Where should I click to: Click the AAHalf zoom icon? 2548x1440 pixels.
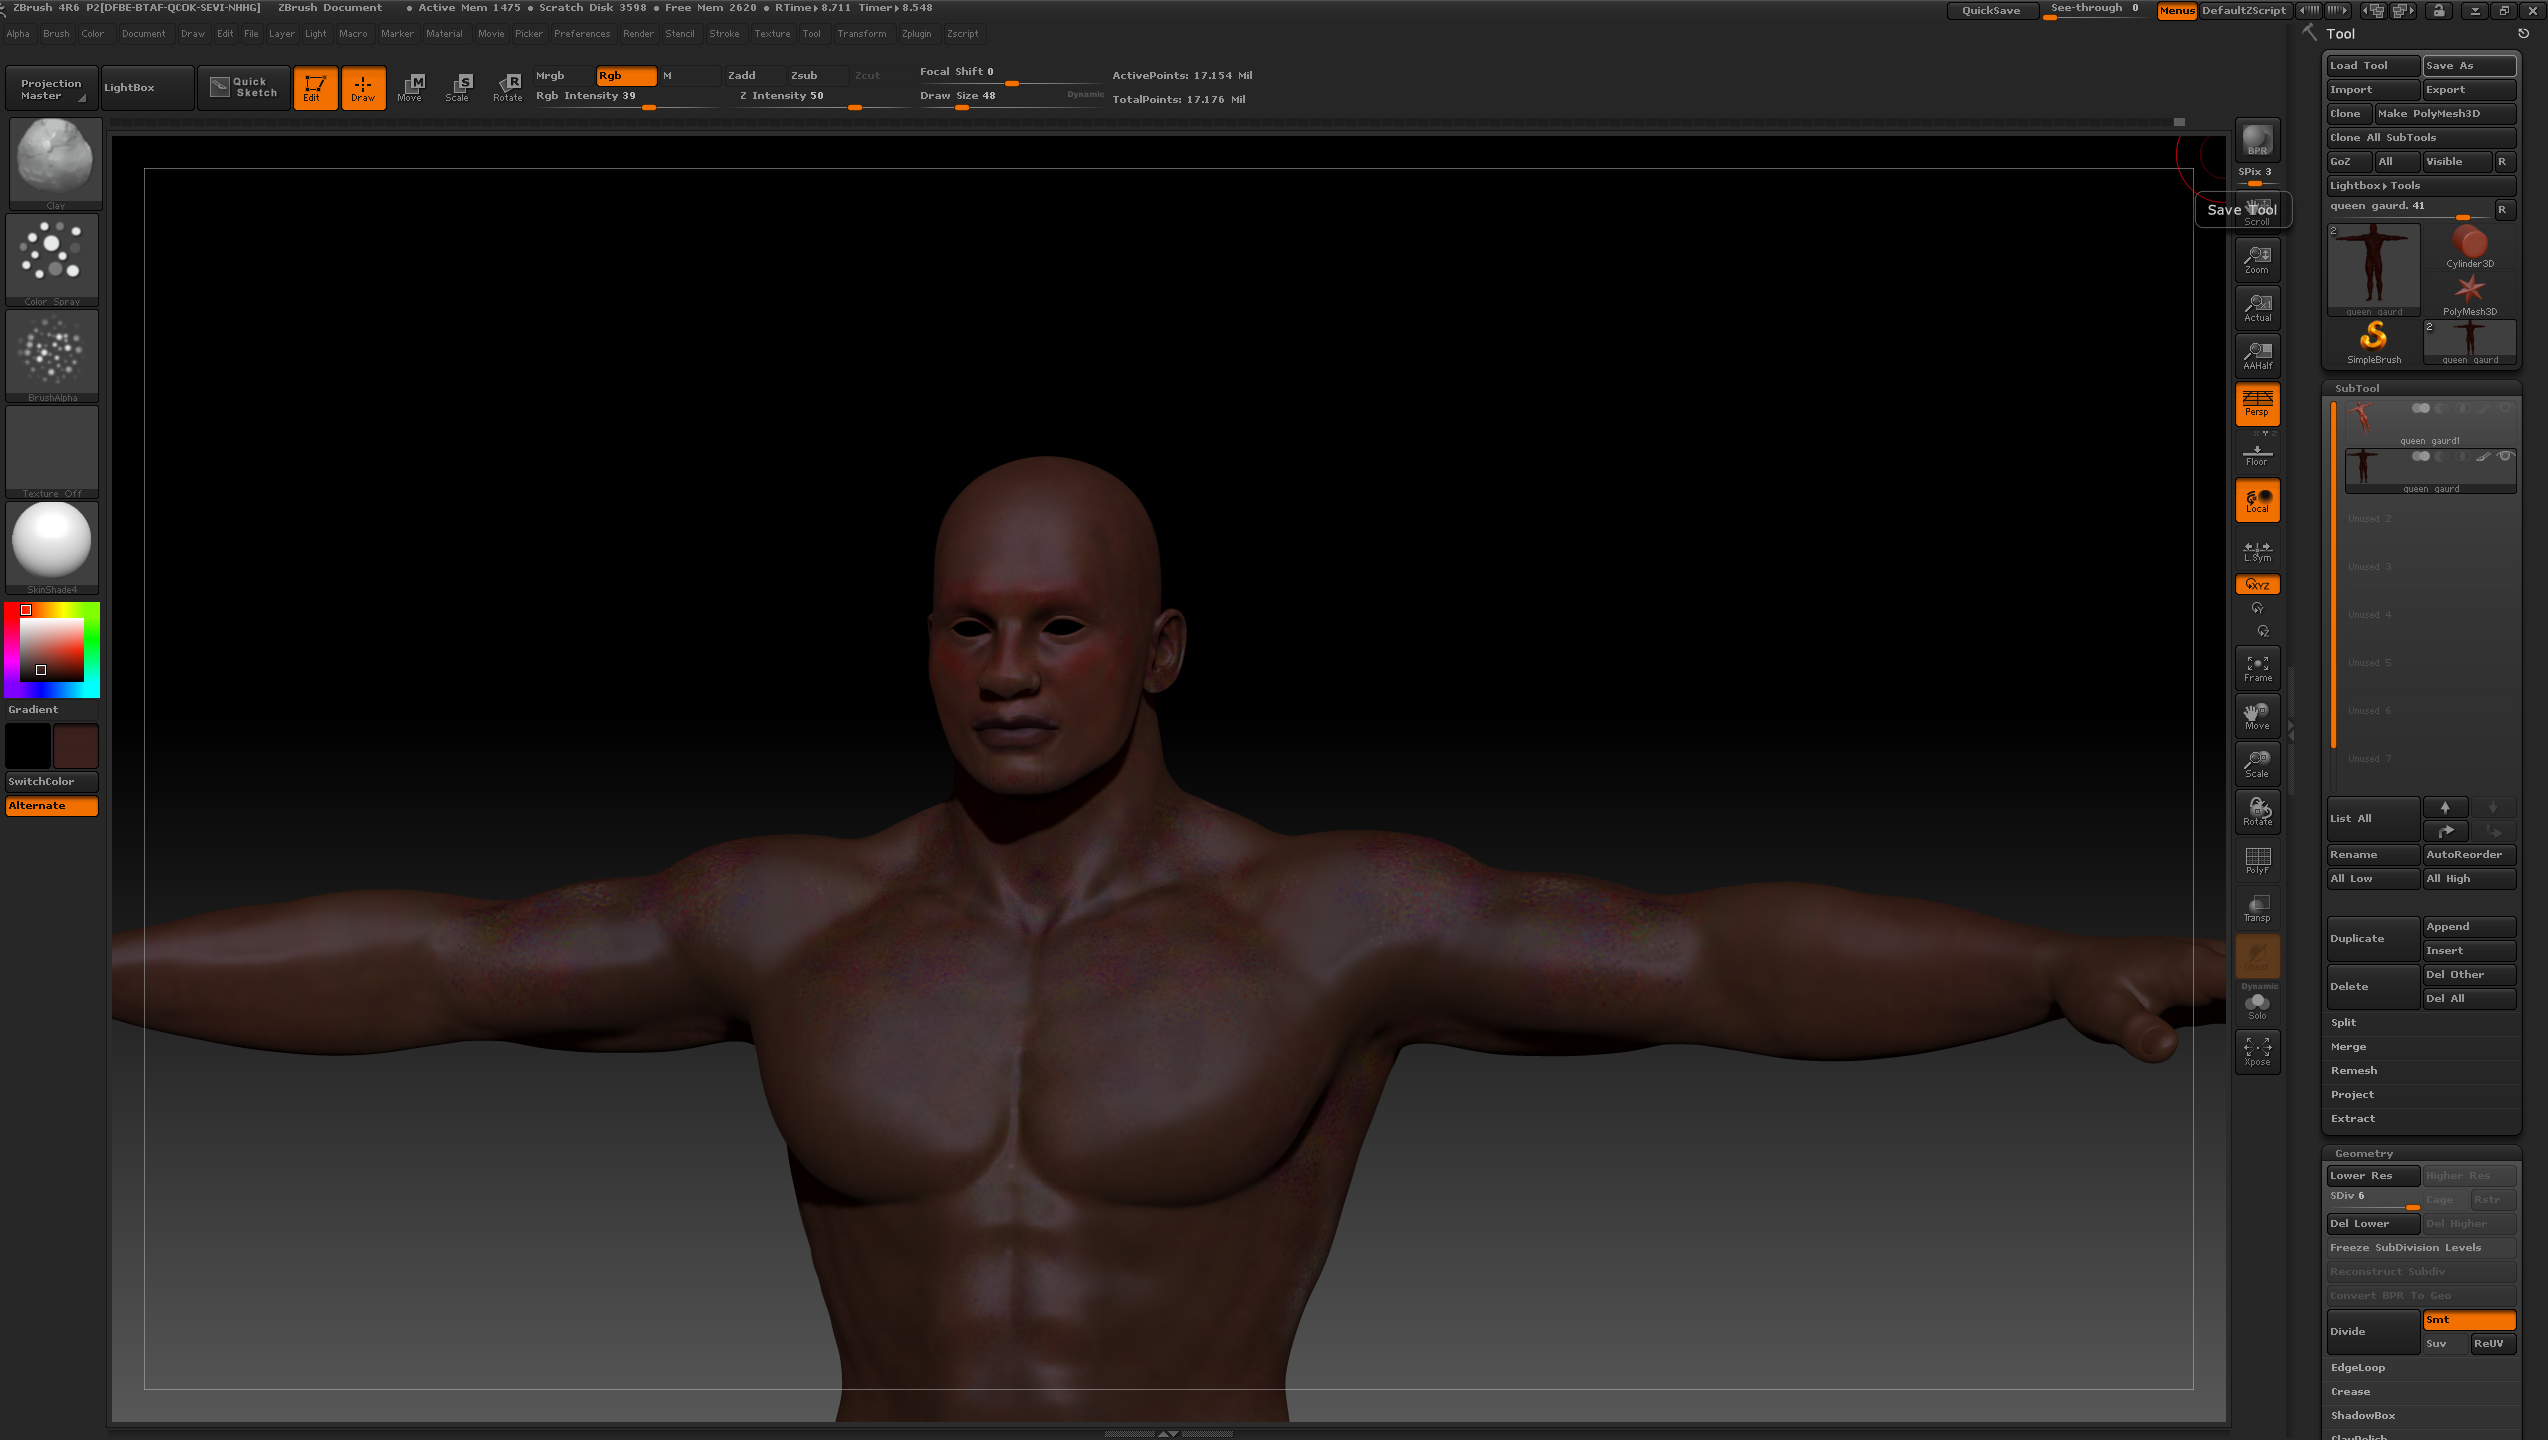(2257, 356)
